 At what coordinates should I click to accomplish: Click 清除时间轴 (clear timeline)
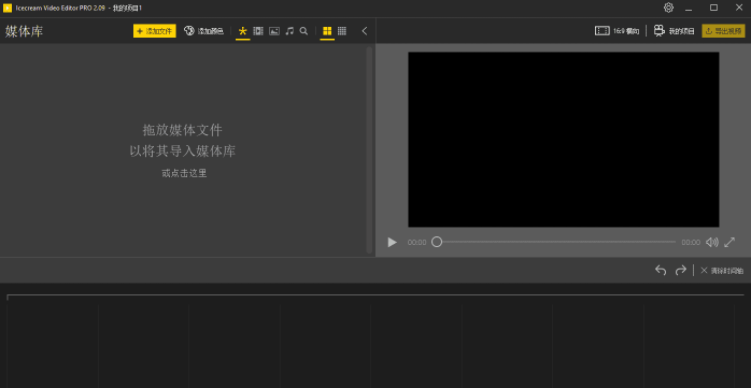point(722,271)
